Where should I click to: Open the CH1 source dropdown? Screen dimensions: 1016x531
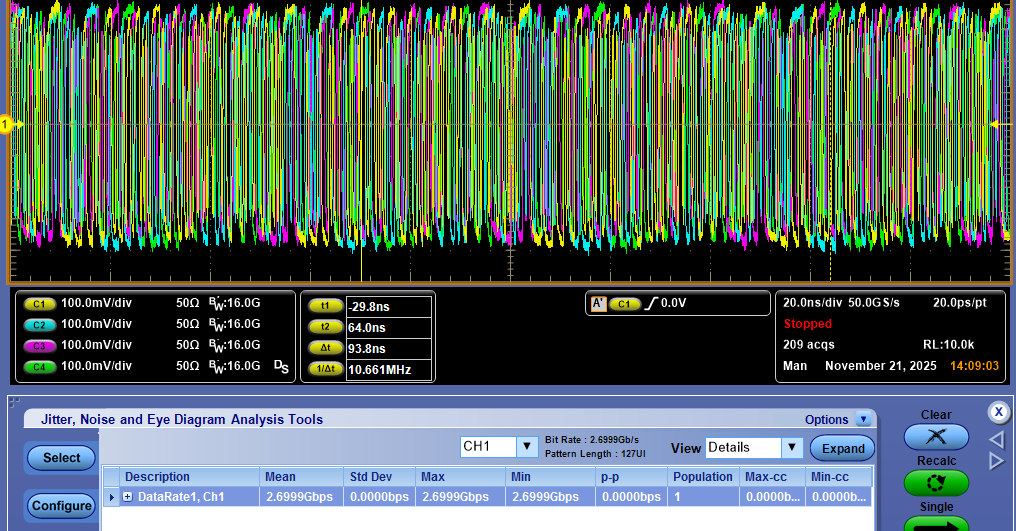pos(527,447)
